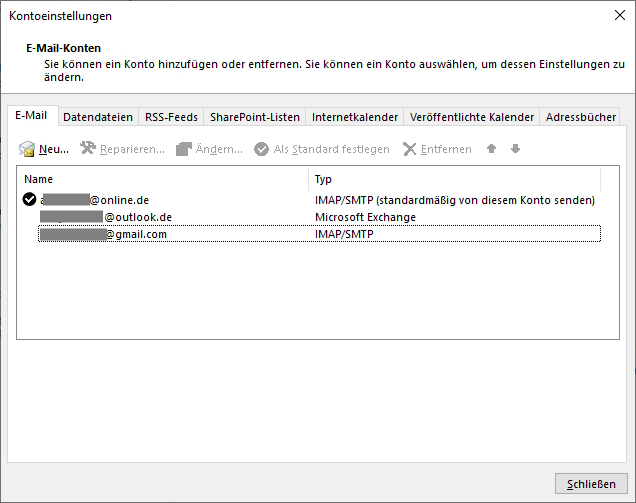Click the Name column header
The height and width of the screenshot is (503, 636).
coord(163,179)
